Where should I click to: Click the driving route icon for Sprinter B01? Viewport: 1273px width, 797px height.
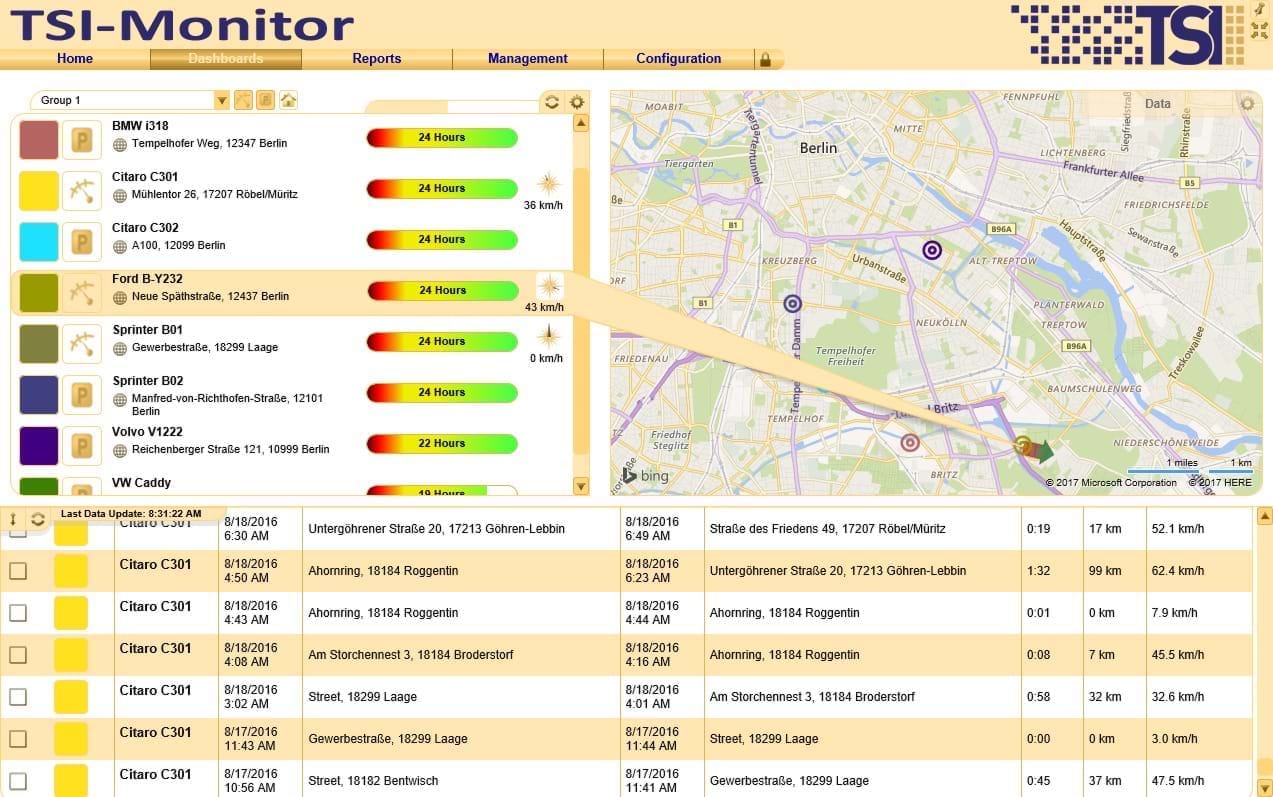82,344
